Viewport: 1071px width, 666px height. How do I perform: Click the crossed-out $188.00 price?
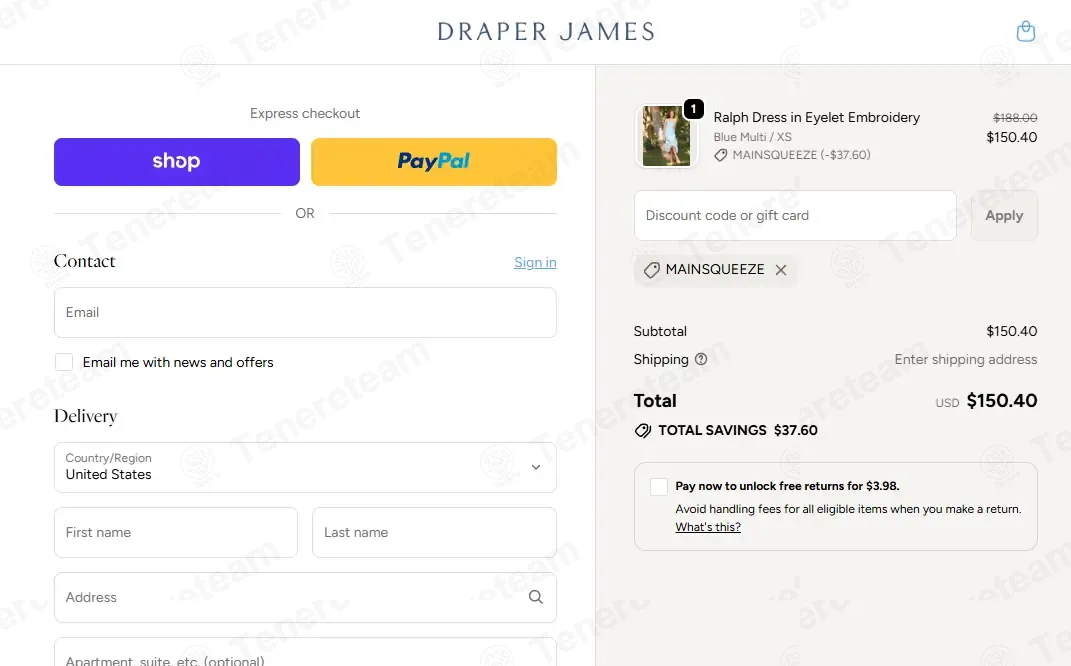point(1015,117)
